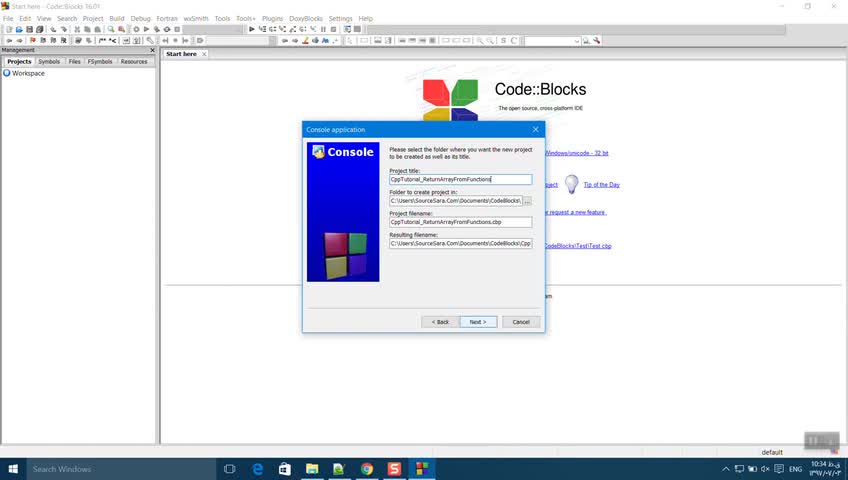The image size is (848, 480).
Task: Click the Save file toolbar icon
Action: (29, 29)
